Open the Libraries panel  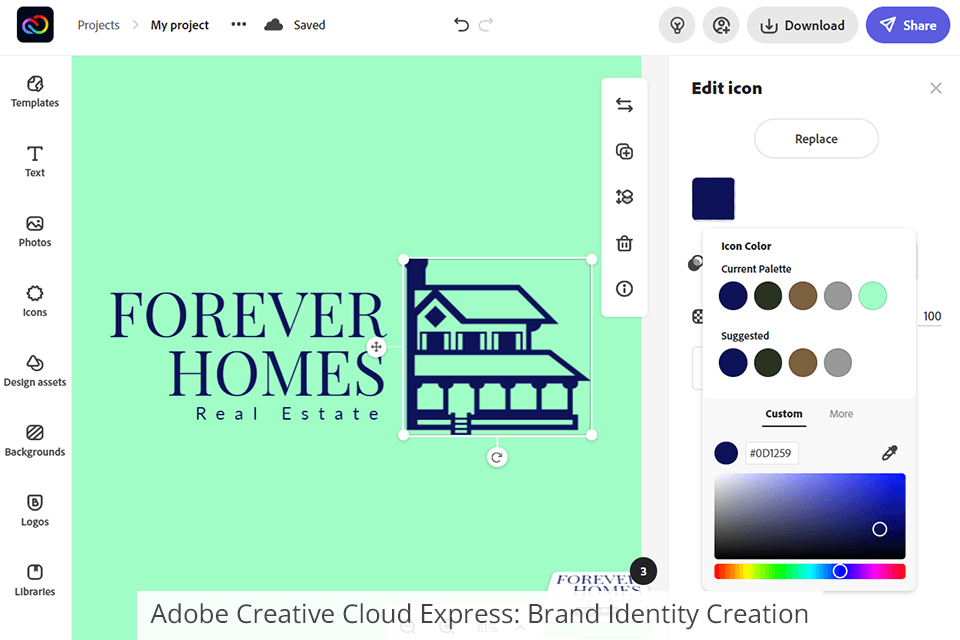point(35,581)
